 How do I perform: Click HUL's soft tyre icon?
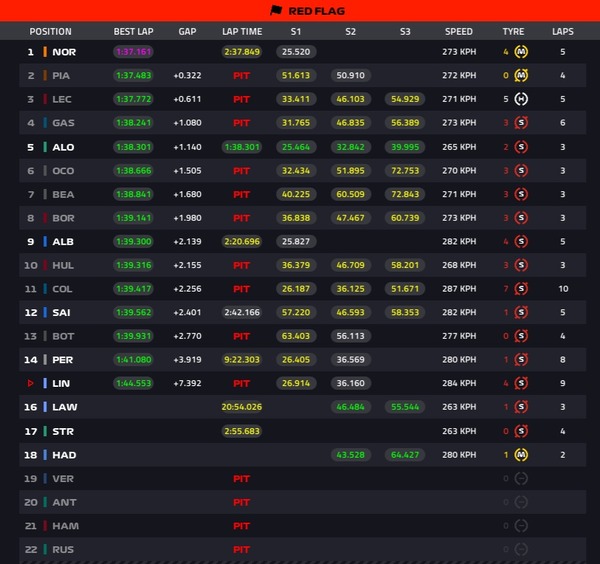[x=521, y=265]
